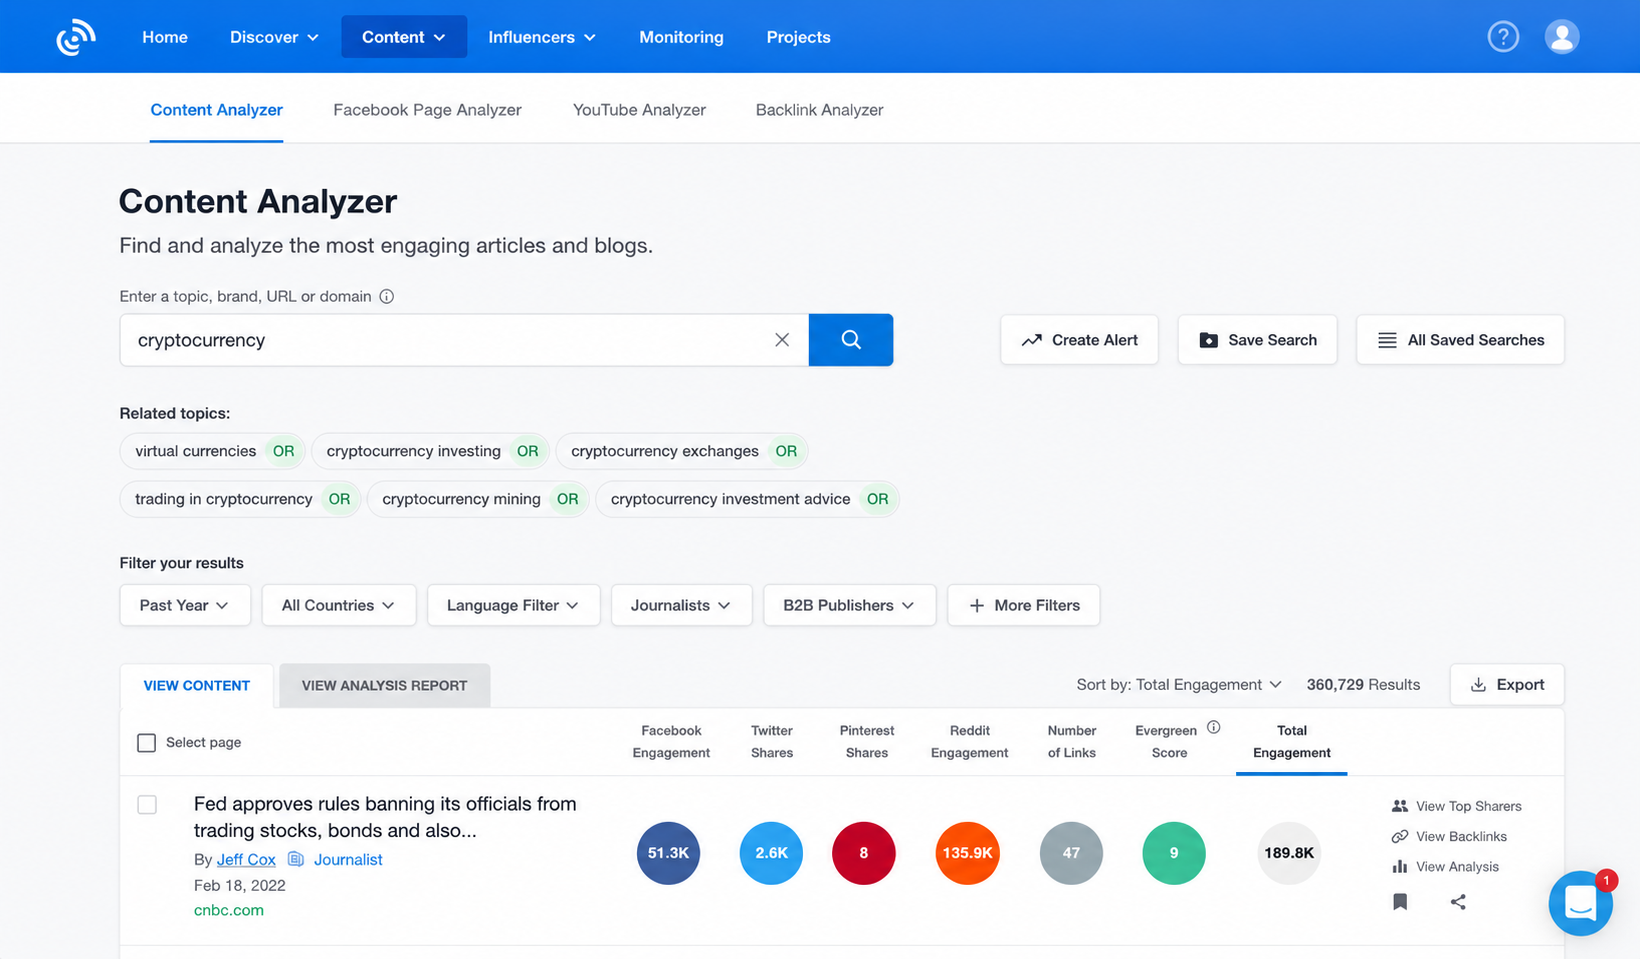
Task: Open the Jeff Cox author link
Action: pyautogui.click(x=246, y=860)
